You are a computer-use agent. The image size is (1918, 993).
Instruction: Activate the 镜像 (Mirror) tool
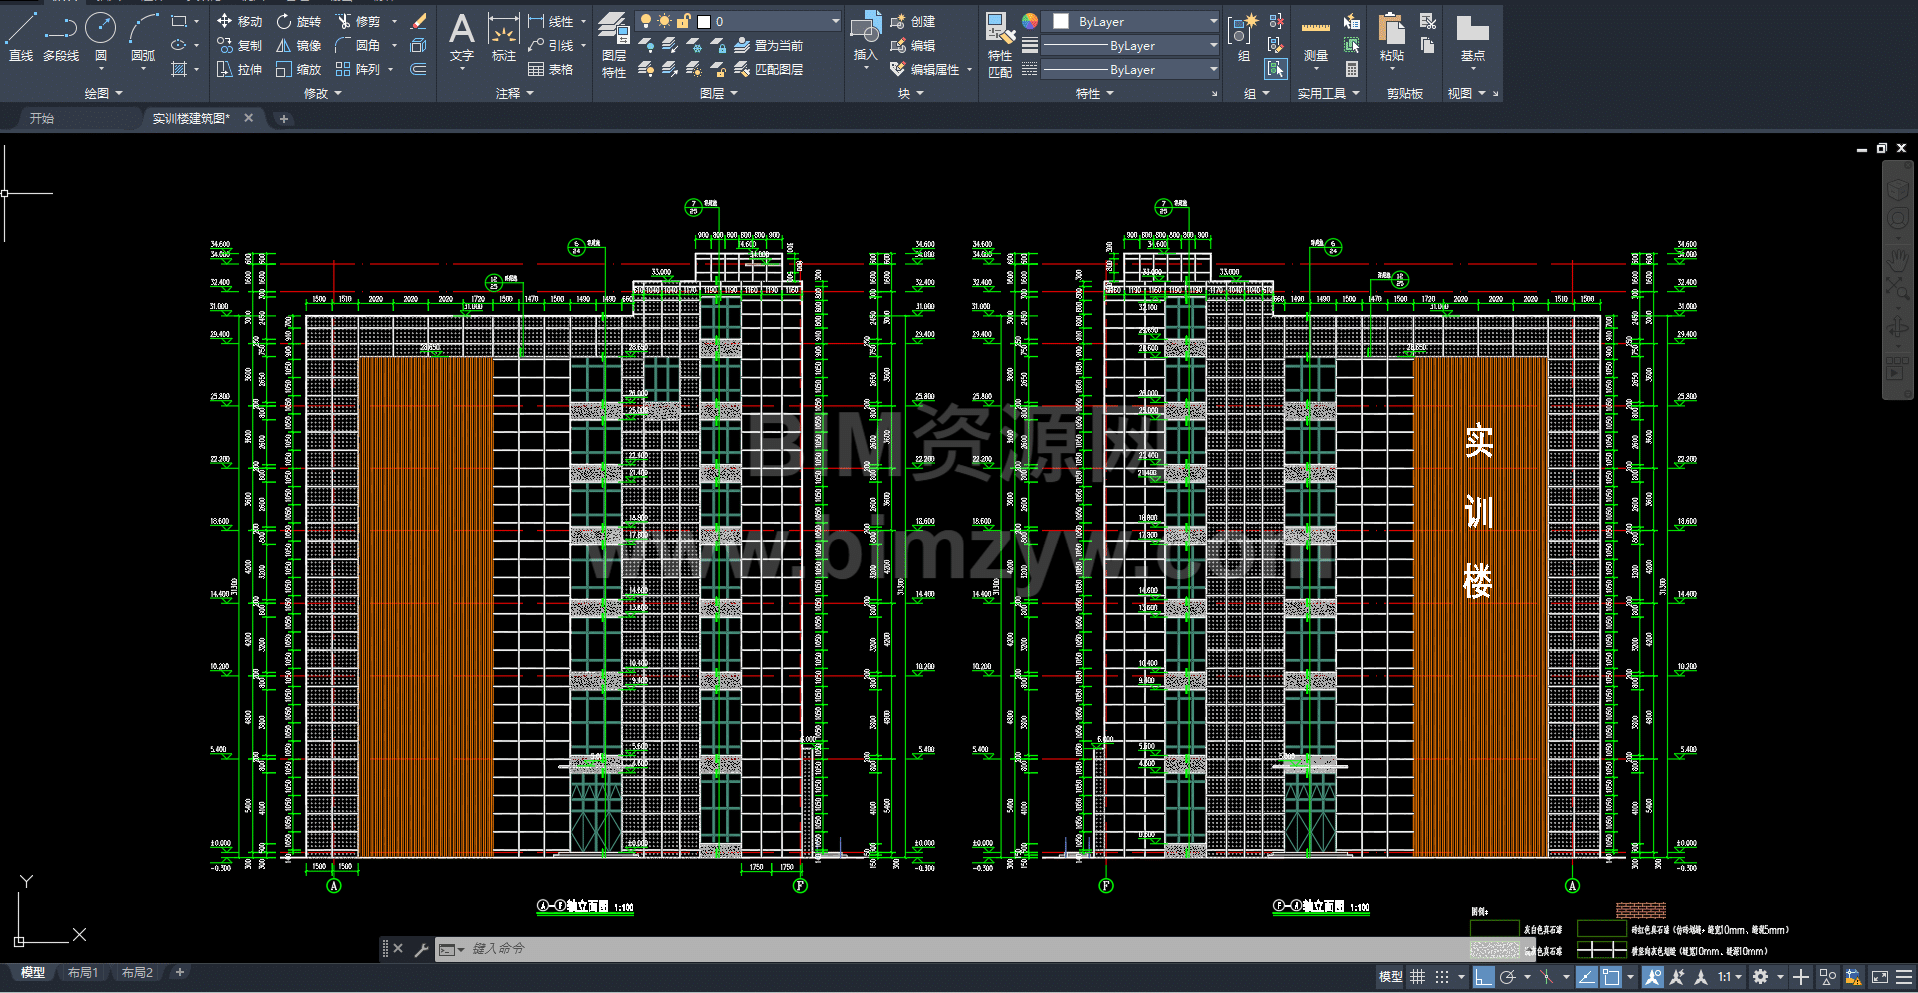298,45
